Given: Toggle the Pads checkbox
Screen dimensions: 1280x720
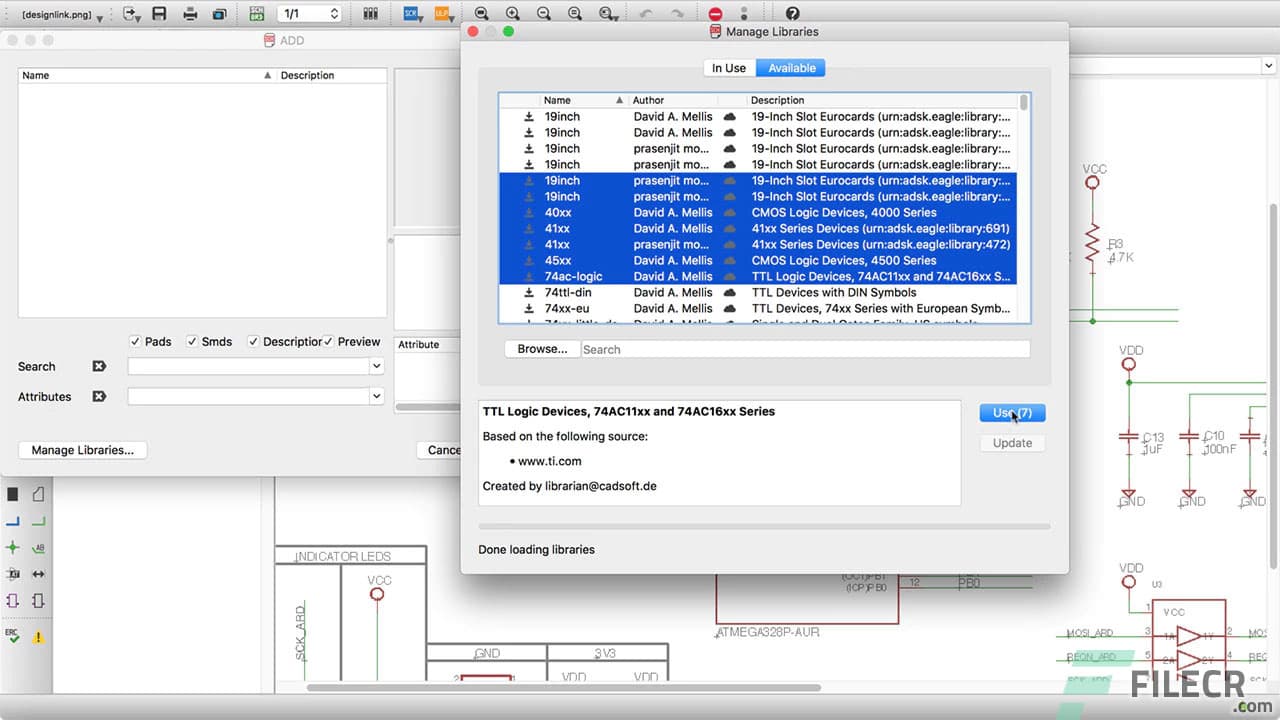Looking at the screenshot, I should (x=136, y=342).
